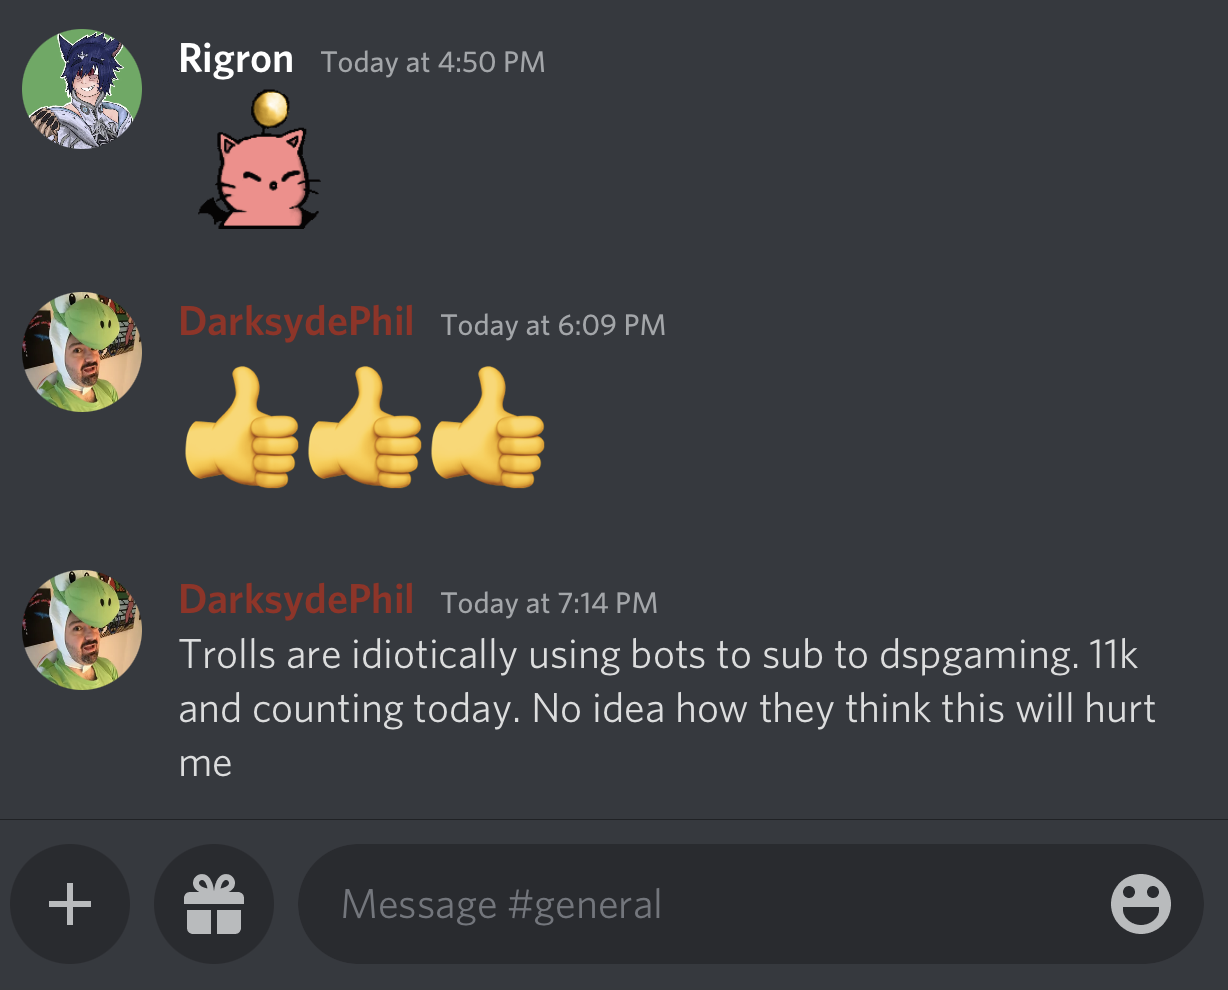The width and height of the screenshot is (1228, 990).
Task: Open Rigron's profile avatar
Action: pyautogui.click(x=82, y=89)
